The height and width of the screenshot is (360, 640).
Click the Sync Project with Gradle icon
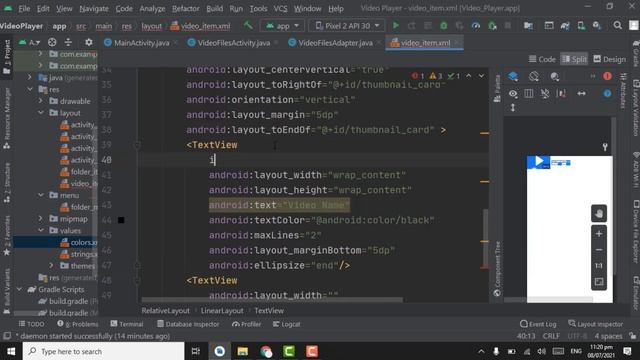point(565,25)
